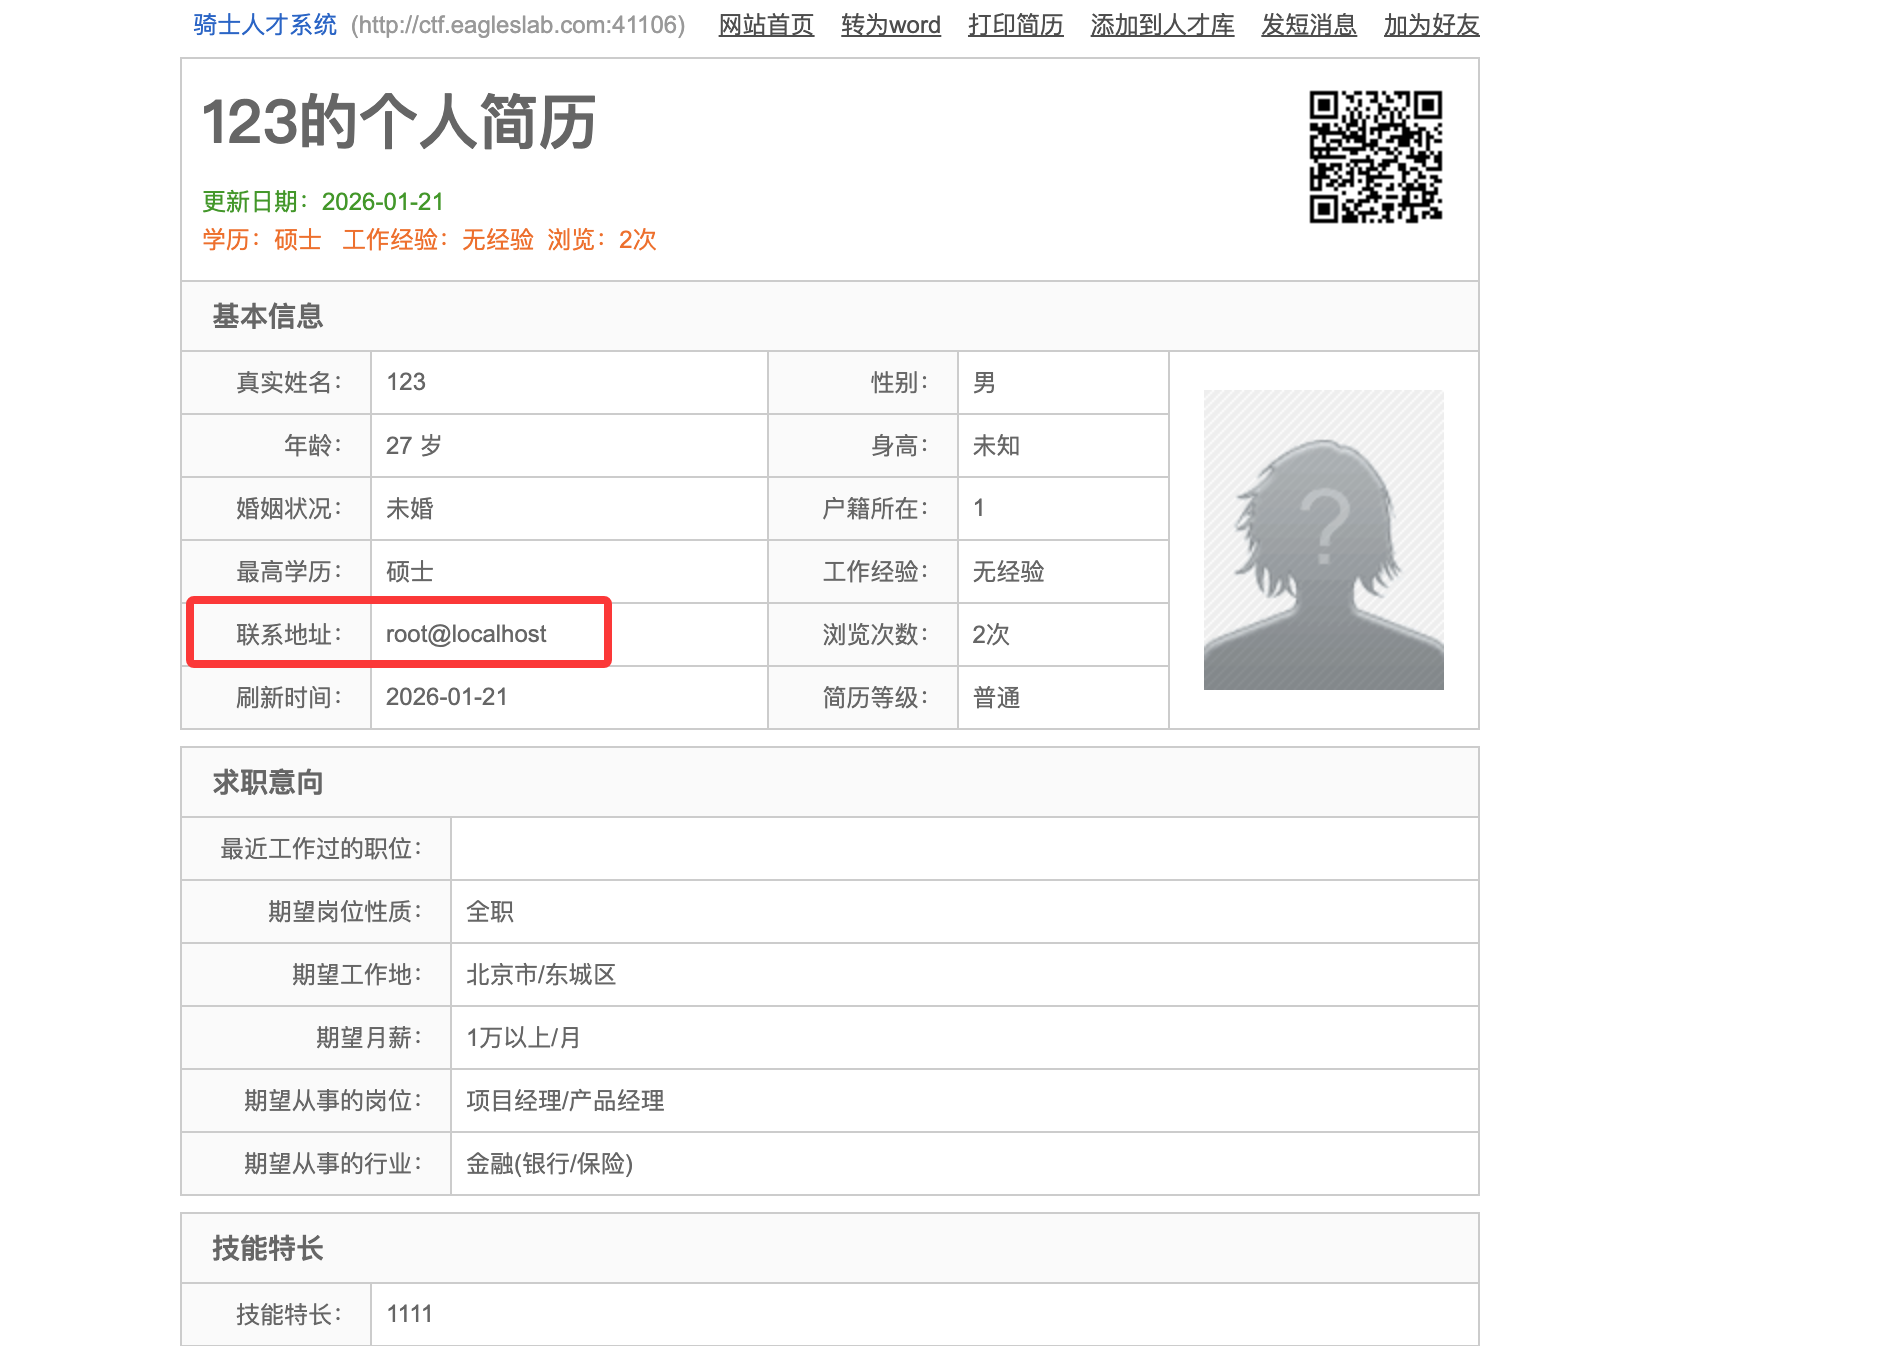Select 添加到人才库 link

tap(1162, 25)
